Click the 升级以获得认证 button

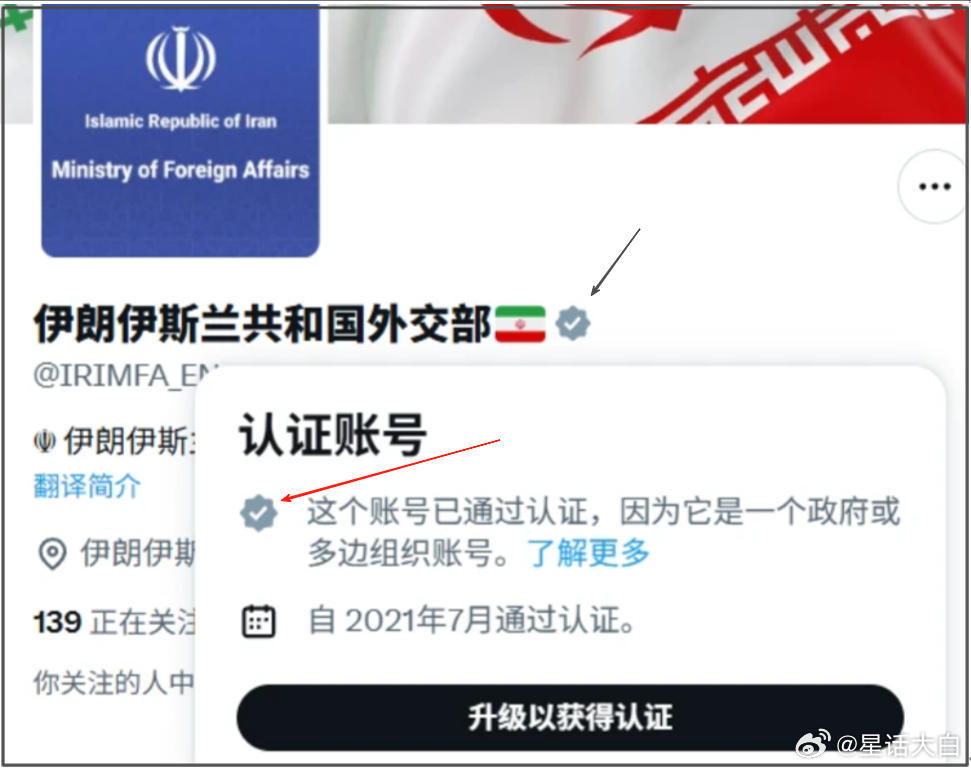(570, 717)
